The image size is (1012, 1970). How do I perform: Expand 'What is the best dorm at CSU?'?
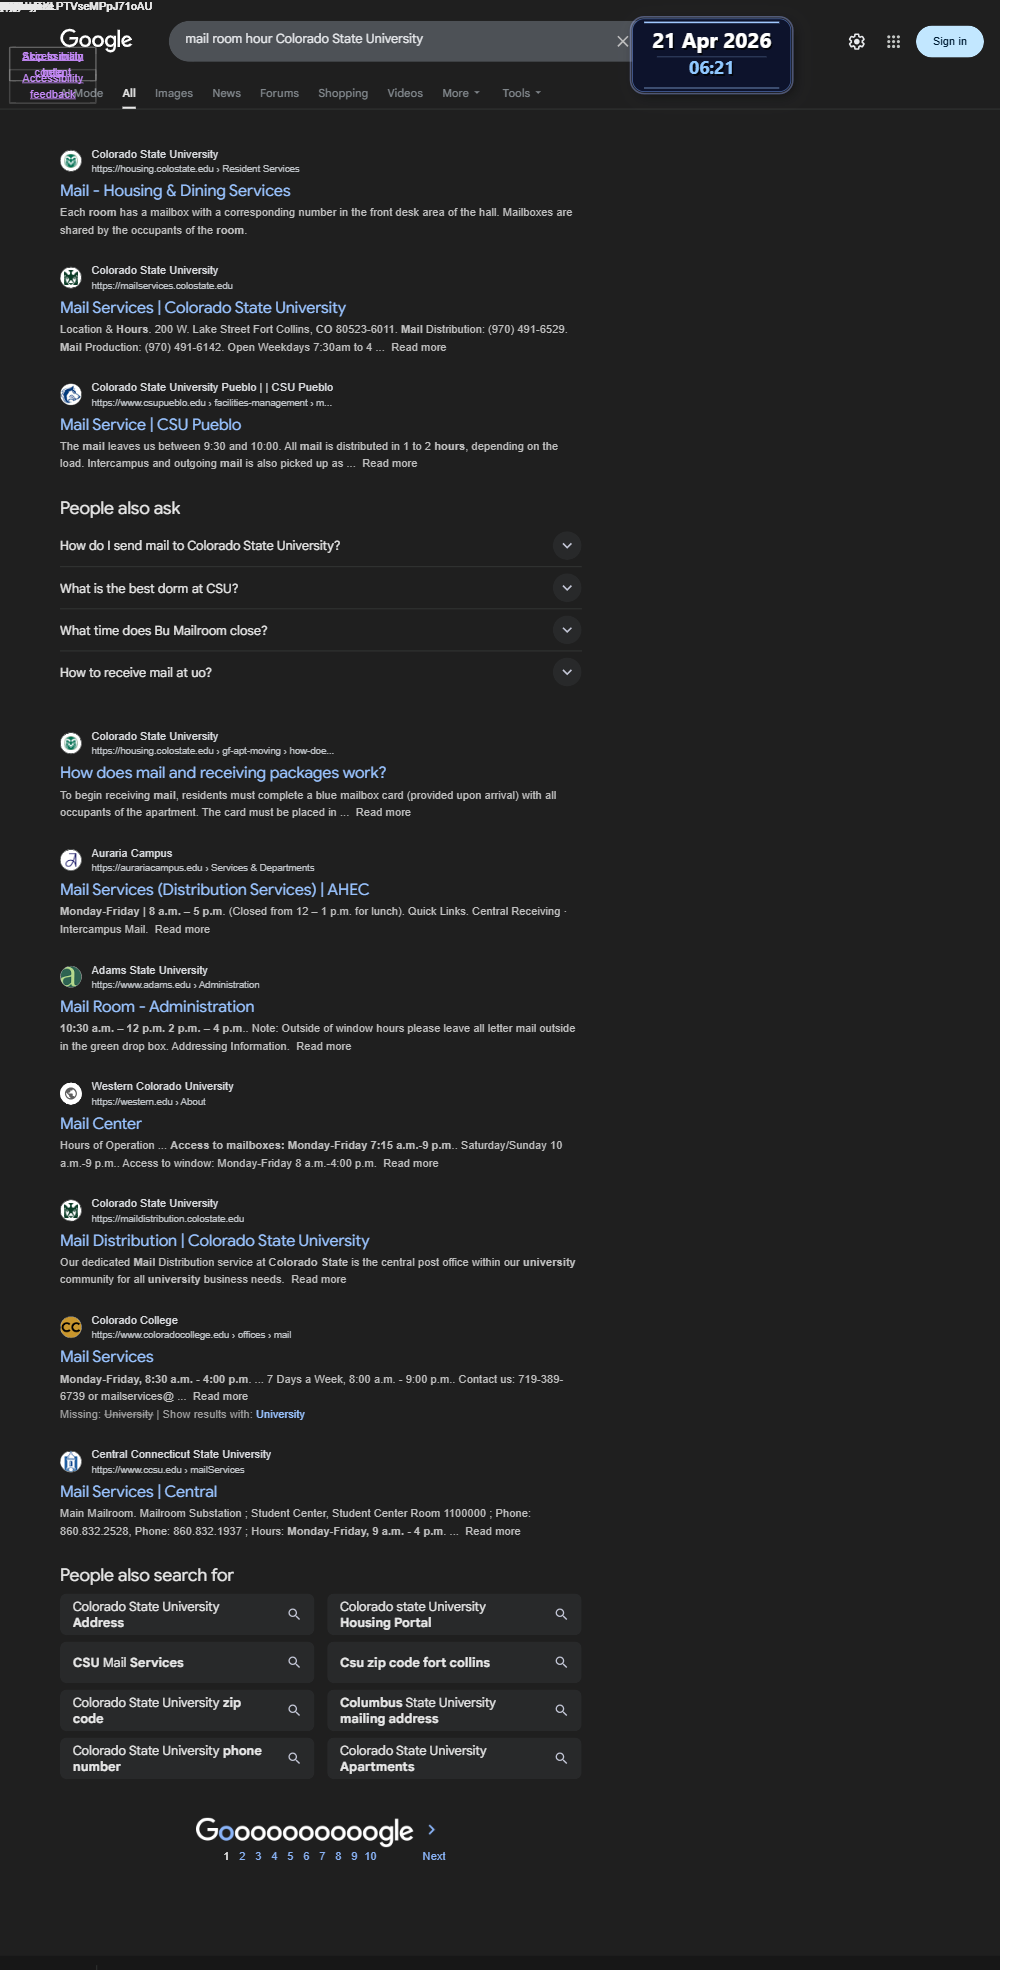pyautogui.click(x=320, y=588)
